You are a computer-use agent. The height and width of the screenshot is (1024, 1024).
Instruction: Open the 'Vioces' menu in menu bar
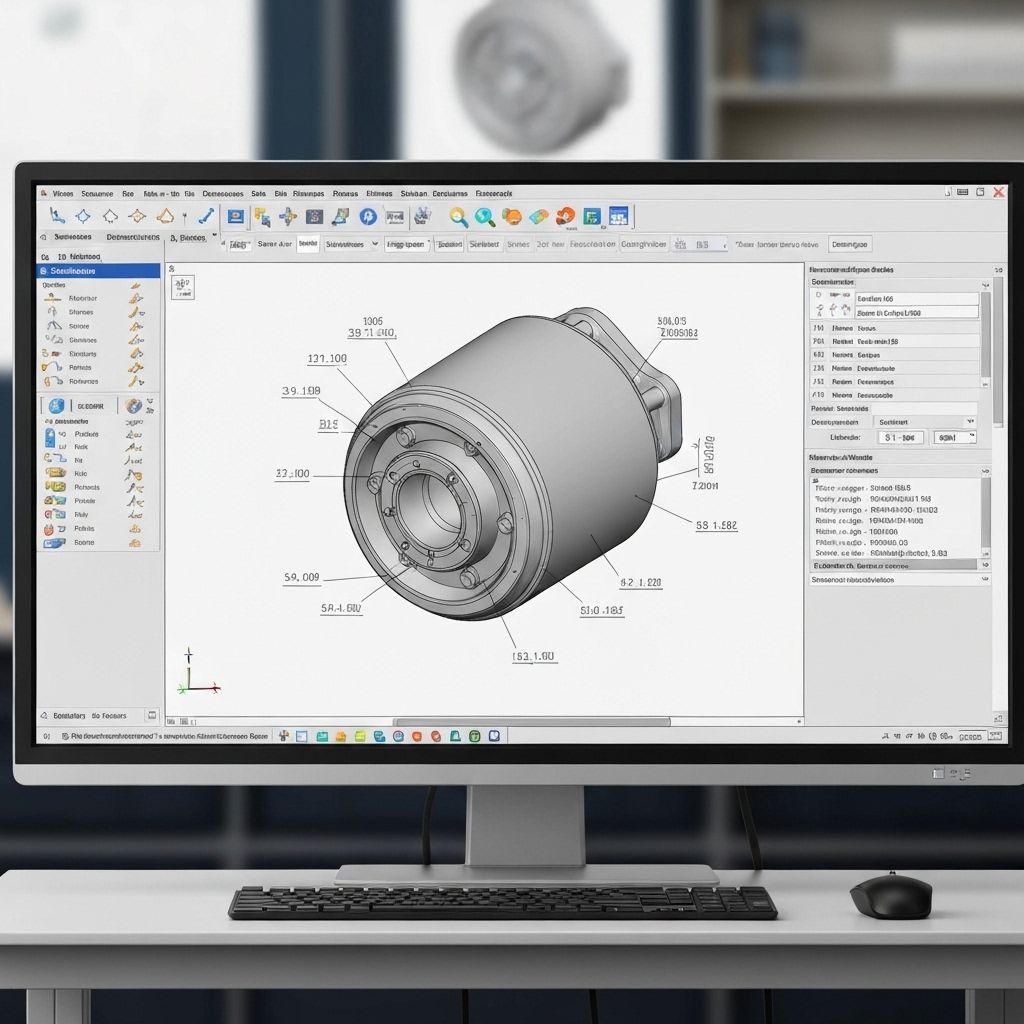63,193
